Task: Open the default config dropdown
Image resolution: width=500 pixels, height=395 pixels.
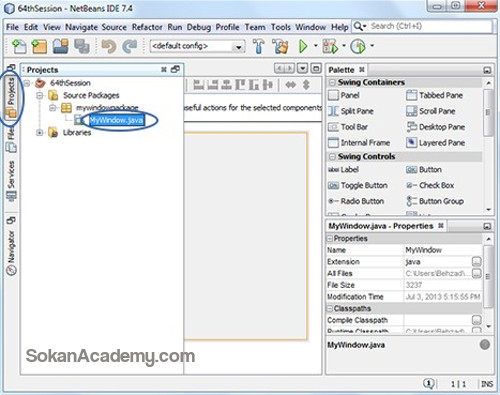Action: tap(198, 46)
